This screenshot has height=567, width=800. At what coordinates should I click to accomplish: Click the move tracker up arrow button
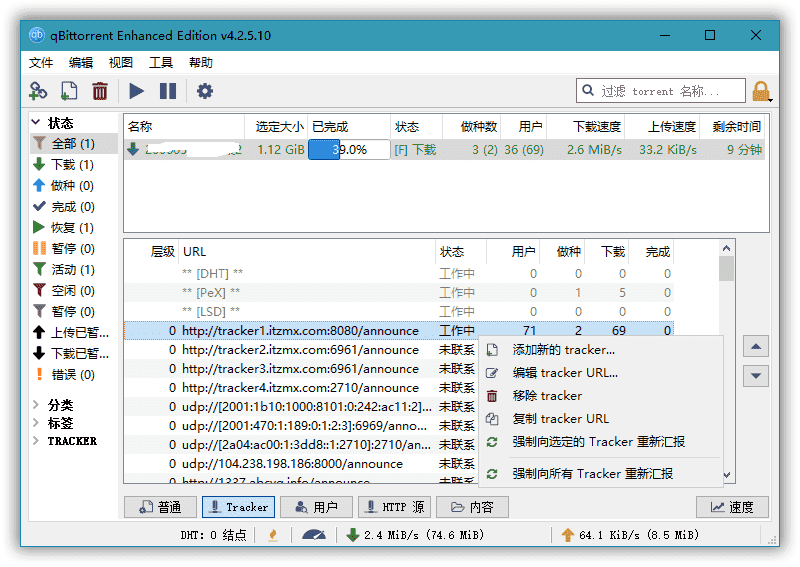pos(757,347)
